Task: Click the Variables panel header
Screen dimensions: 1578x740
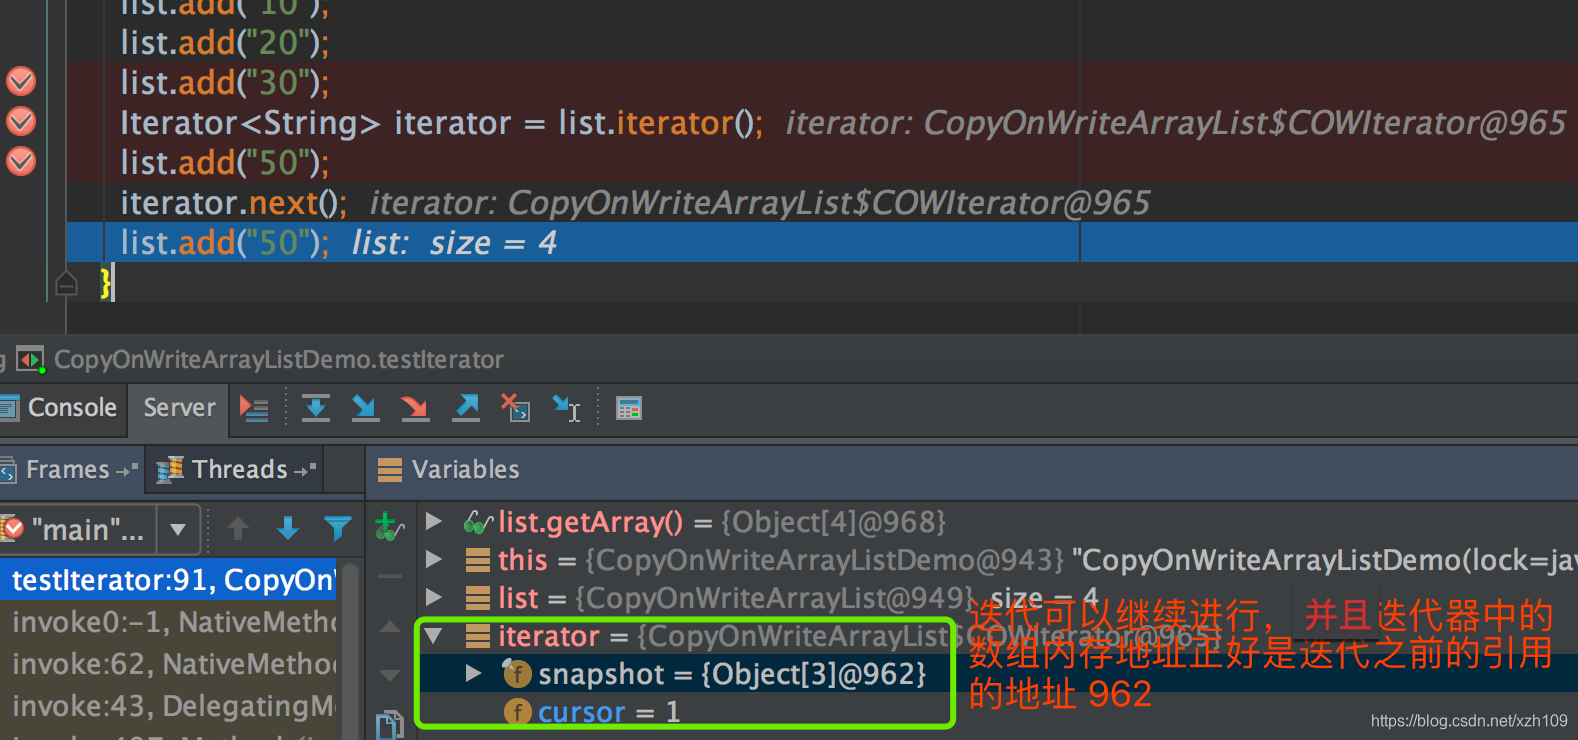Action: [465, 469]
